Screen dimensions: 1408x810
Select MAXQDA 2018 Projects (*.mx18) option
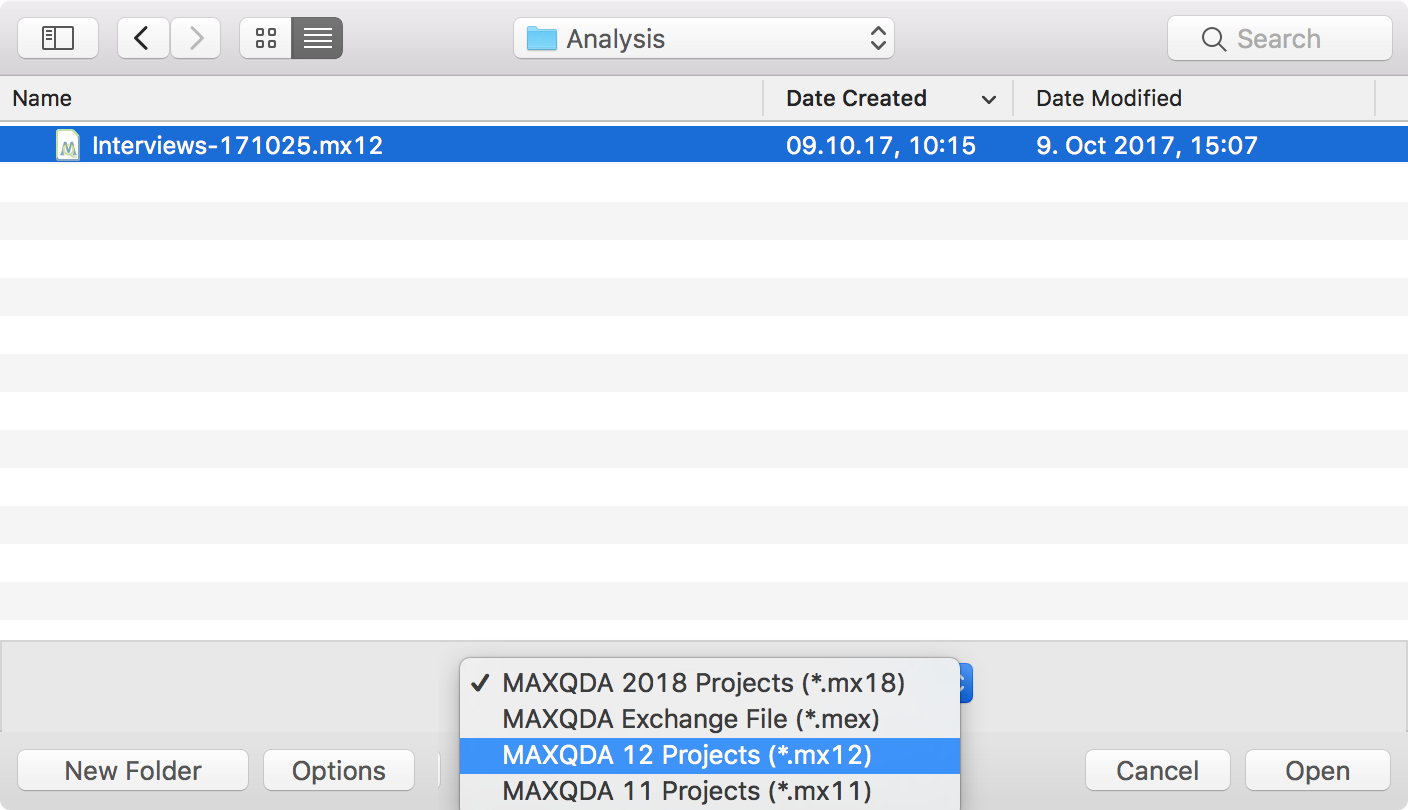coord(703,683)
